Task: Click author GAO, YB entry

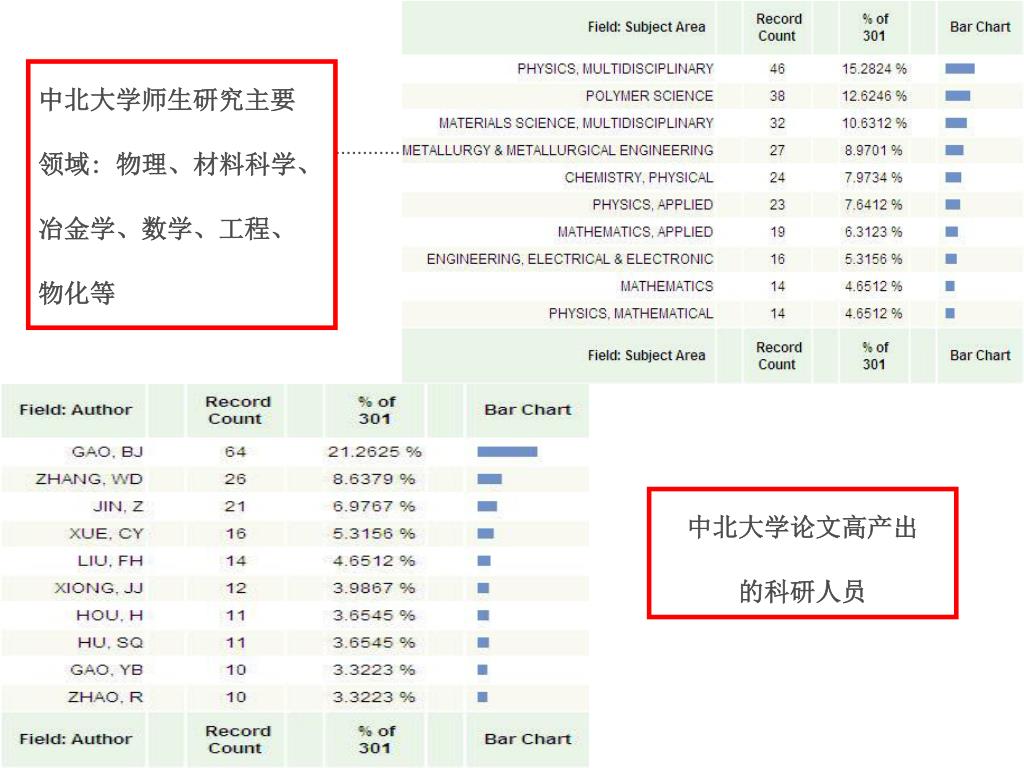Action: (106, 670)
